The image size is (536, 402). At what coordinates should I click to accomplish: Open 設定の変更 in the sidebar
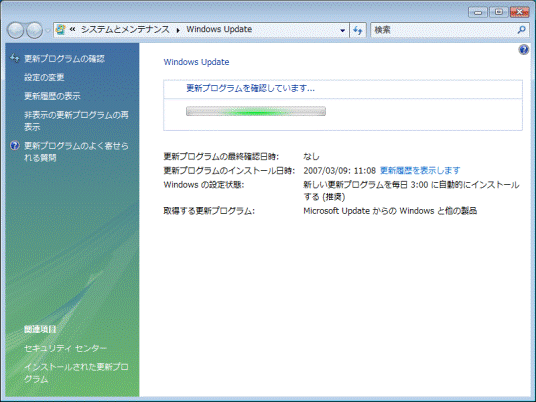[44, 77]
